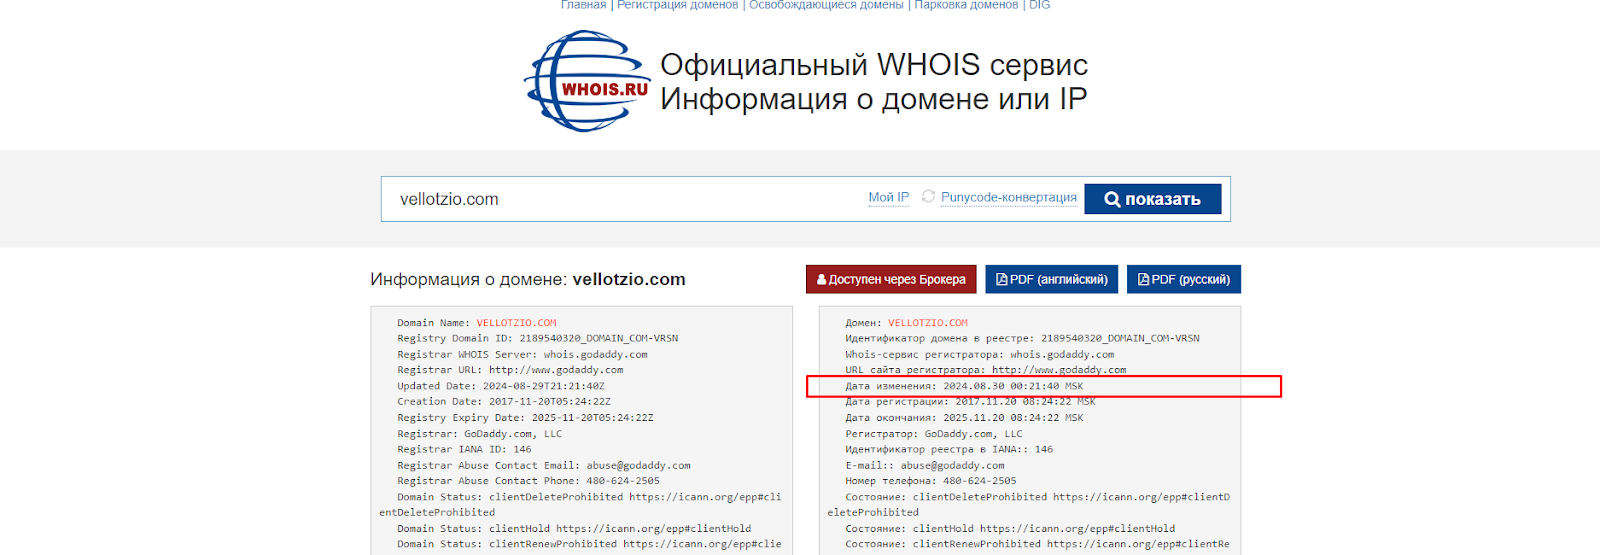Select Registrar Abuse Contact Email line
The image size is (1600, 555).
(x=544, y=465)
